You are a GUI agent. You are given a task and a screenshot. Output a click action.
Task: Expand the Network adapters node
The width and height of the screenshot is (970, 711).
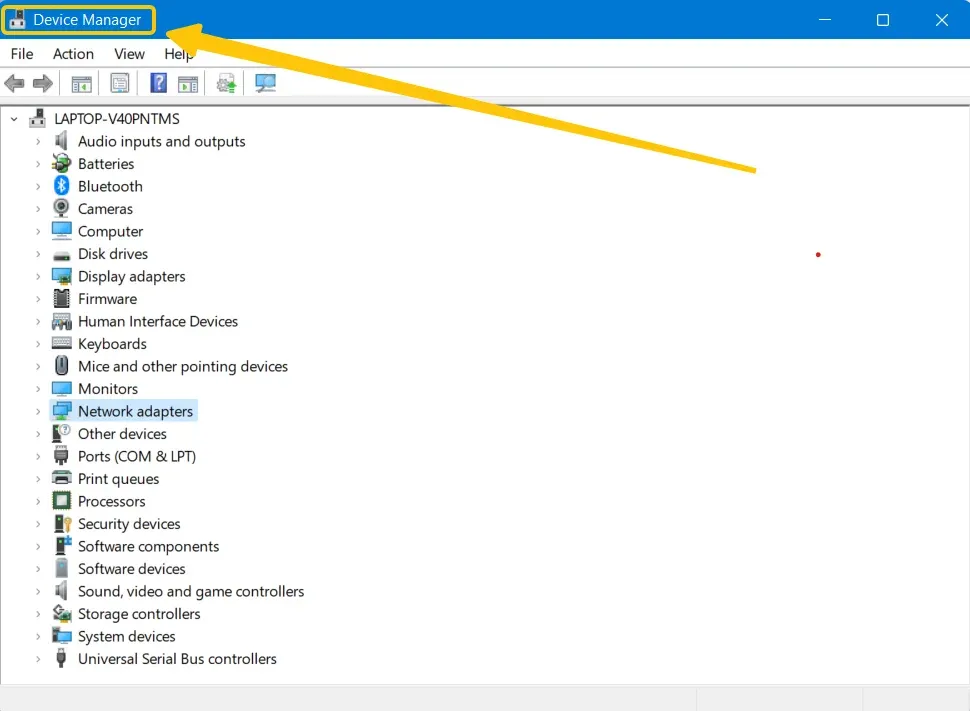38,411
